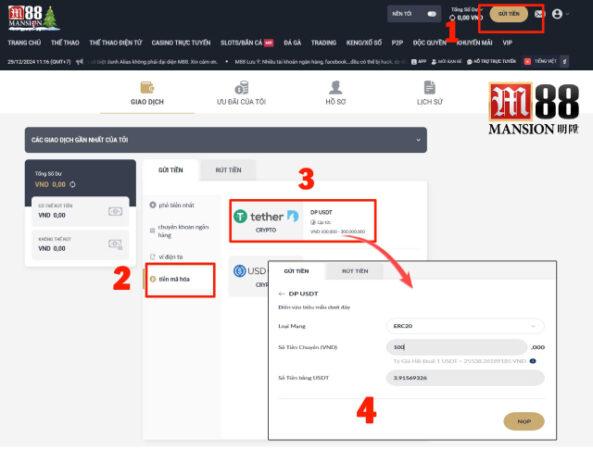Open HỖ TRỢ TRỰC TUYẾN live support

(491, 61)
